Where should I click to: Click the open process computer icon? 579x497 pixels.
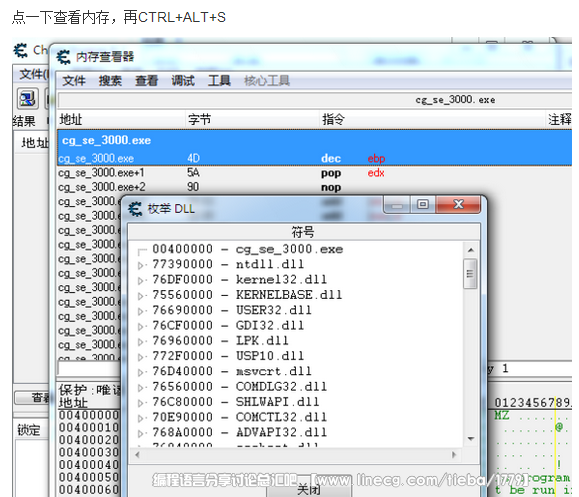coord(28,99)
